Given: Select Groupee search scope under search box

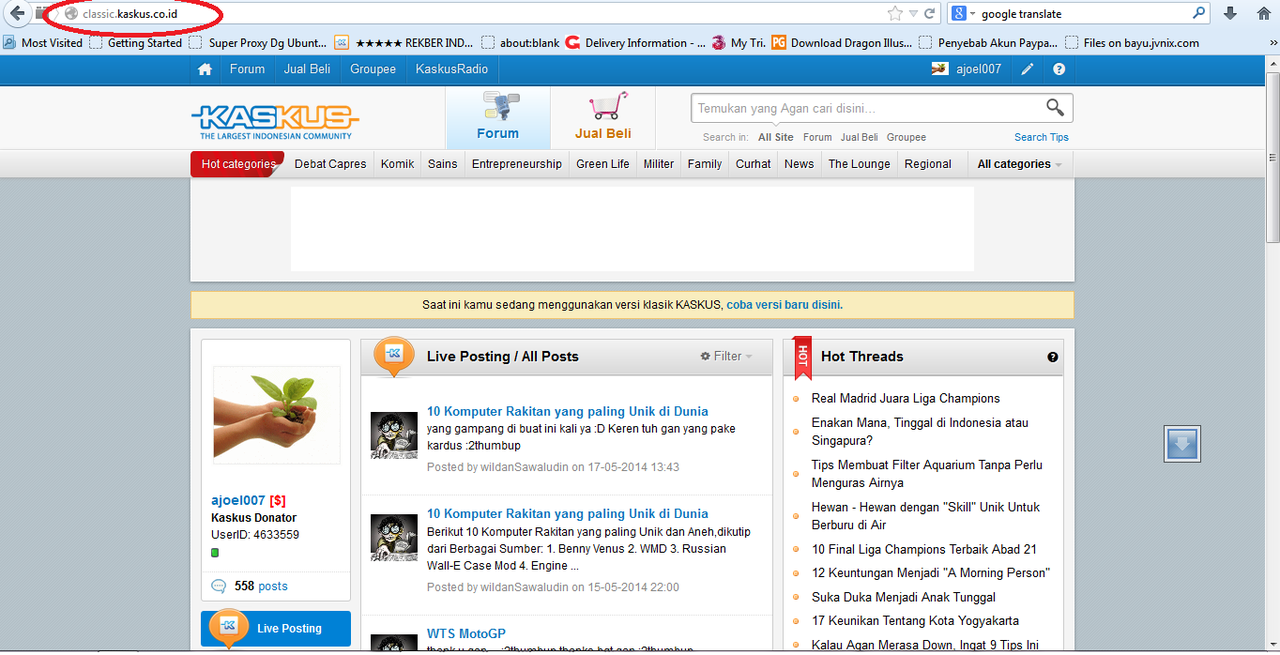Looking at the screenshot, I should click(x=906, y=137).
